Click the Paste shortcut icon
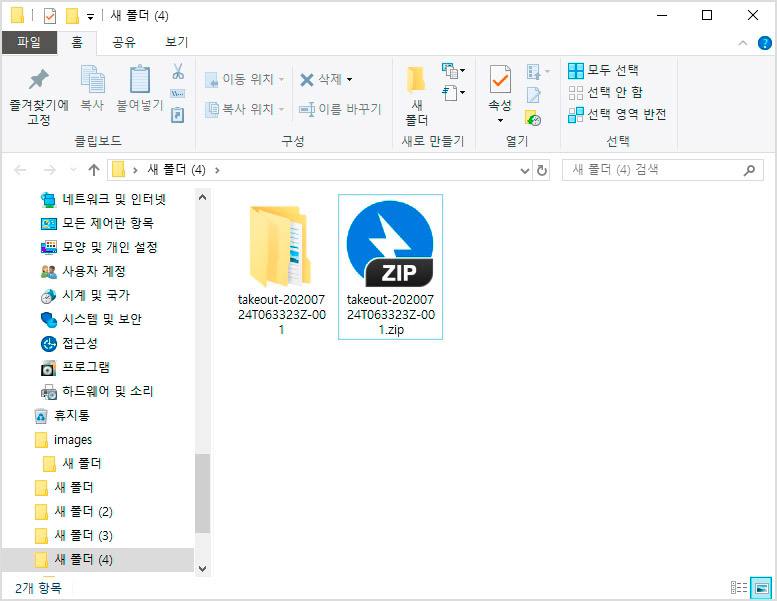Screen dimensions: 777x601 pos(178,115)
